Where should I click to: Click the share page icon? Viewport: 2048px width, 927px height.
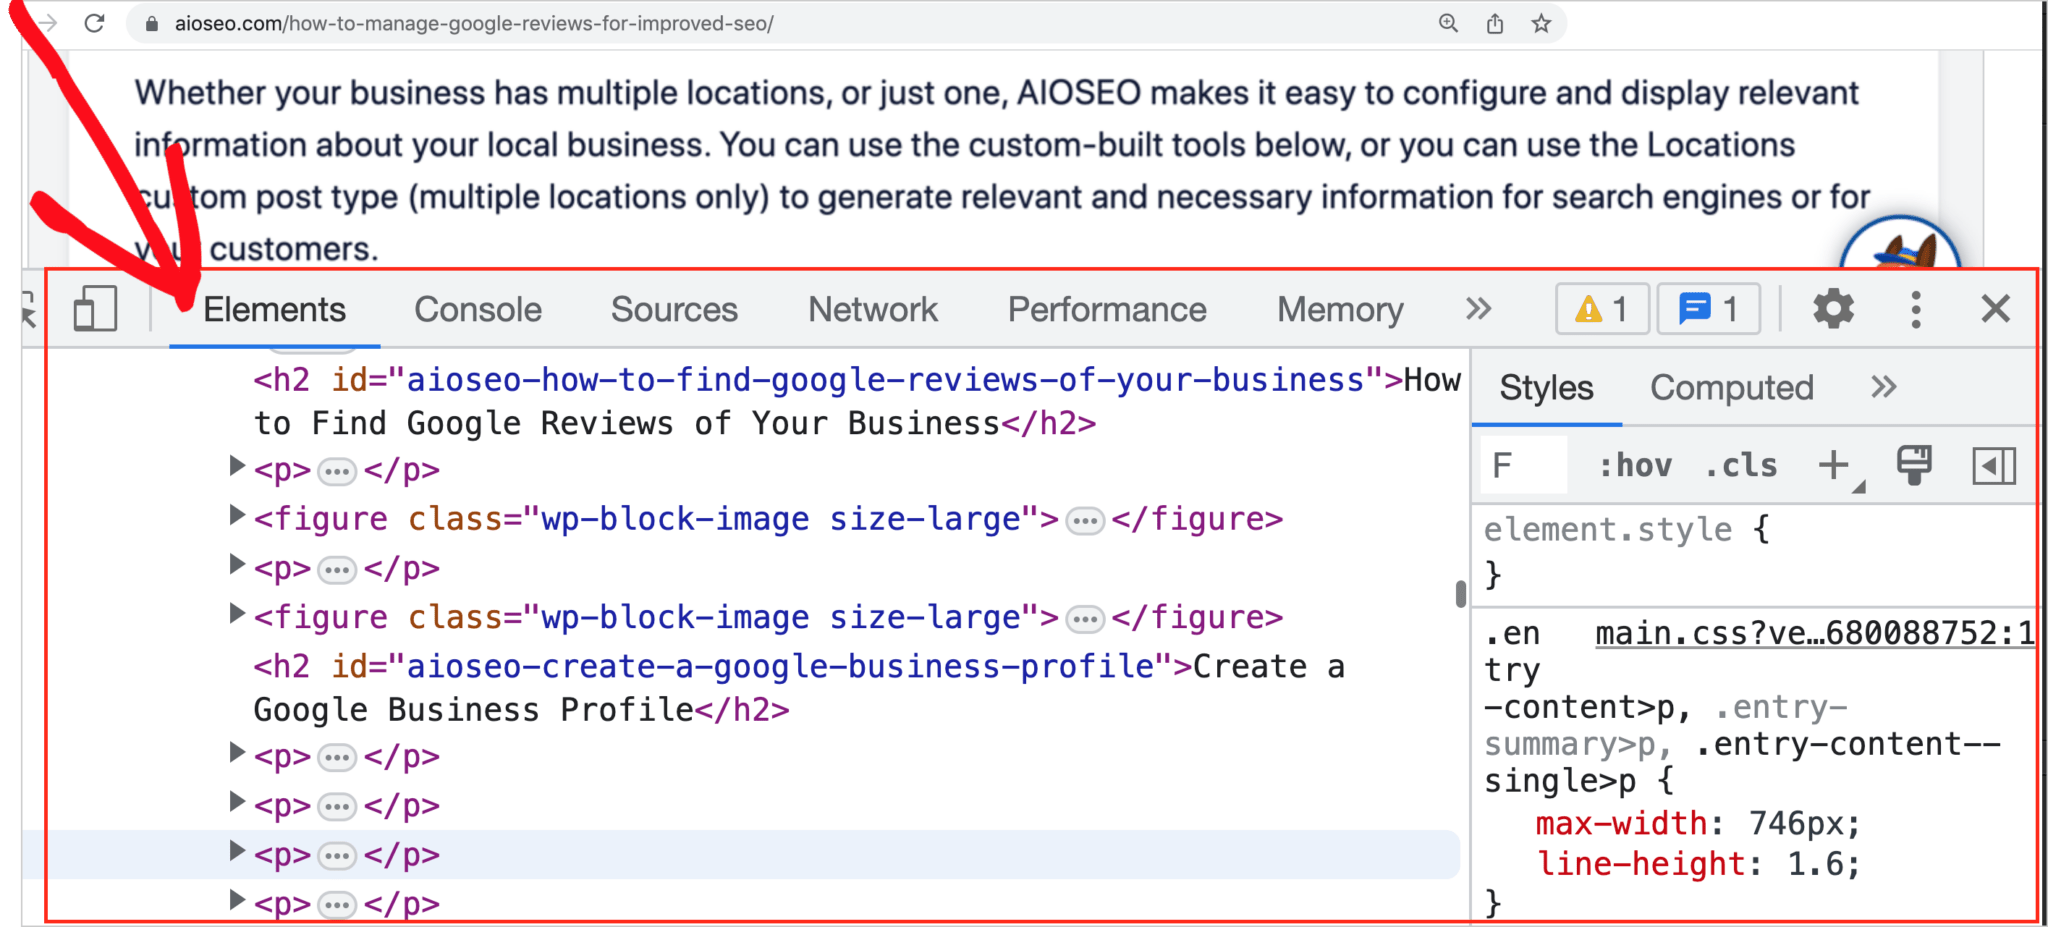1495,23
